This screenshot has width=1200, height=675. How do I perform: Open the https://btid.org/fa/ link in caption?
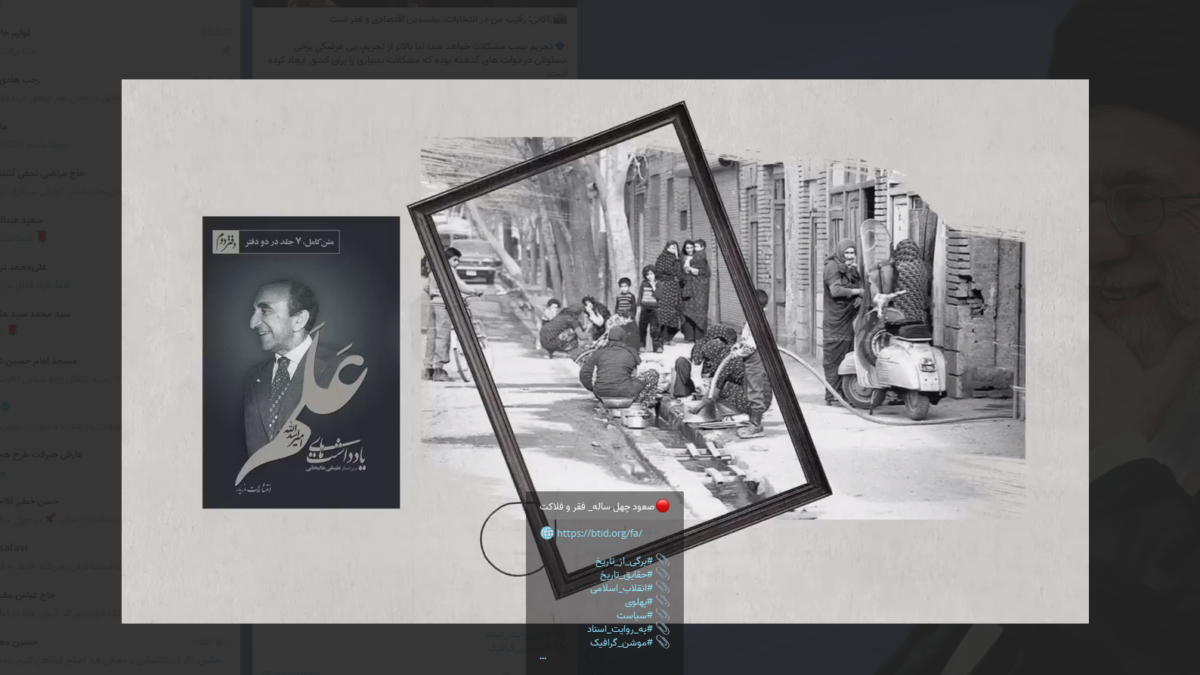coord(599,533)
